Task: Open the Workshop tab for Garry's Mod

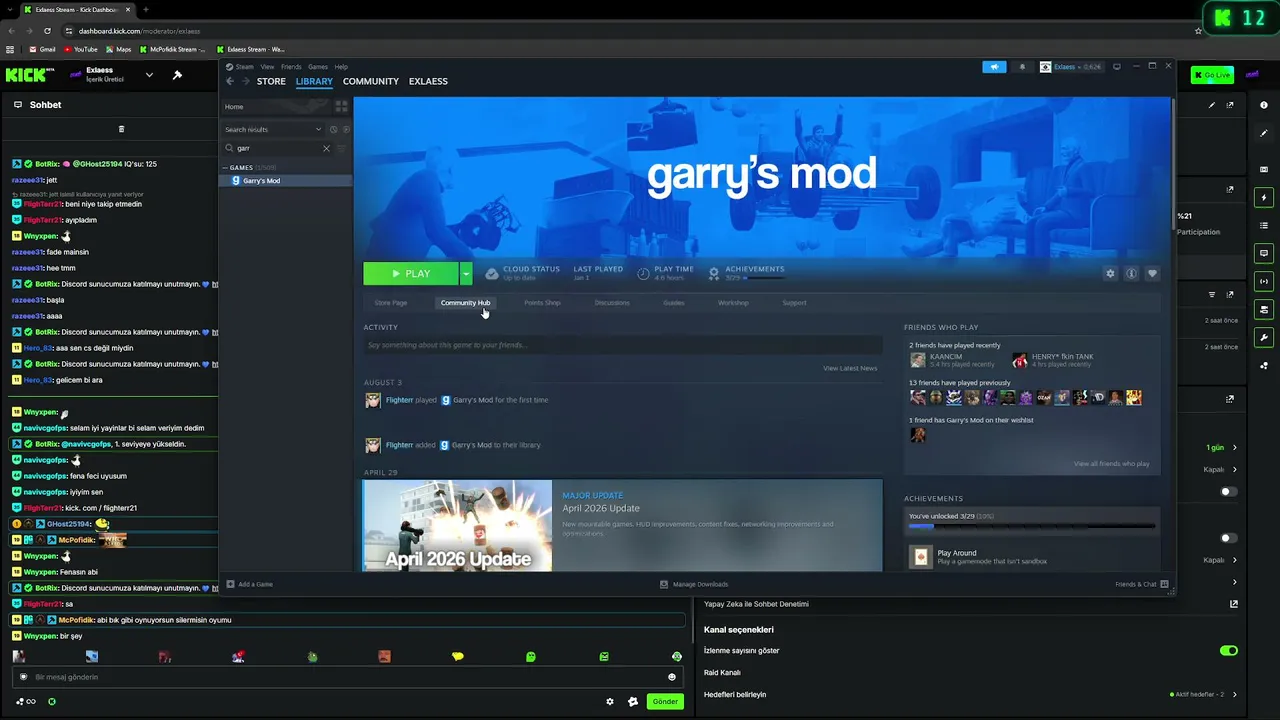Action: [733, 303]
